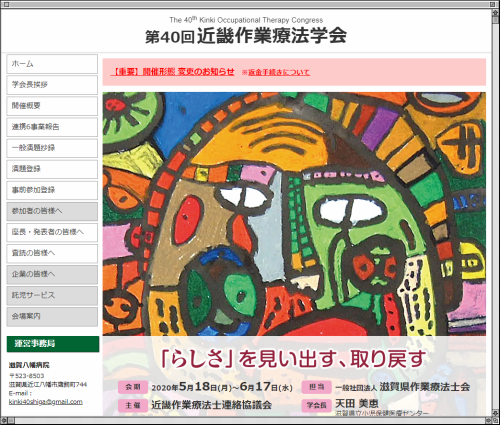Open the 託児サービス entry
The width and height of the screenshot is (500, 425).
52,295
